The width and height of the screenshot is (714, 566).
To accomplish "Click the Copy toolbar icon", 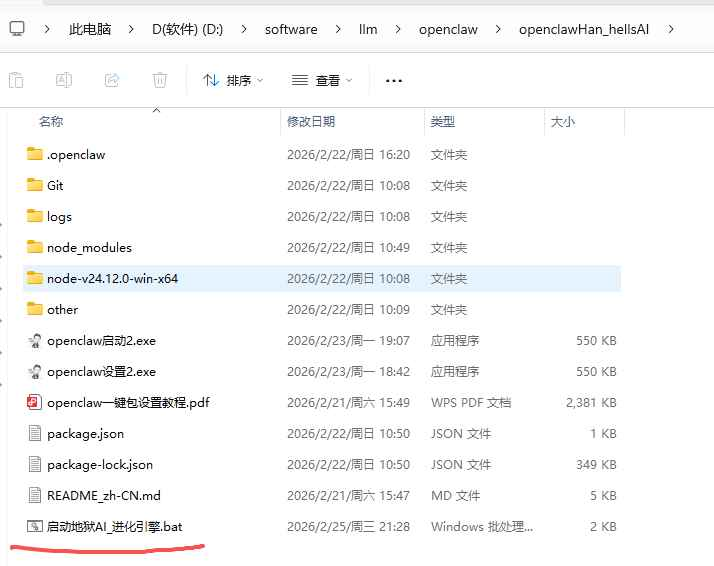I will (16, 81).
